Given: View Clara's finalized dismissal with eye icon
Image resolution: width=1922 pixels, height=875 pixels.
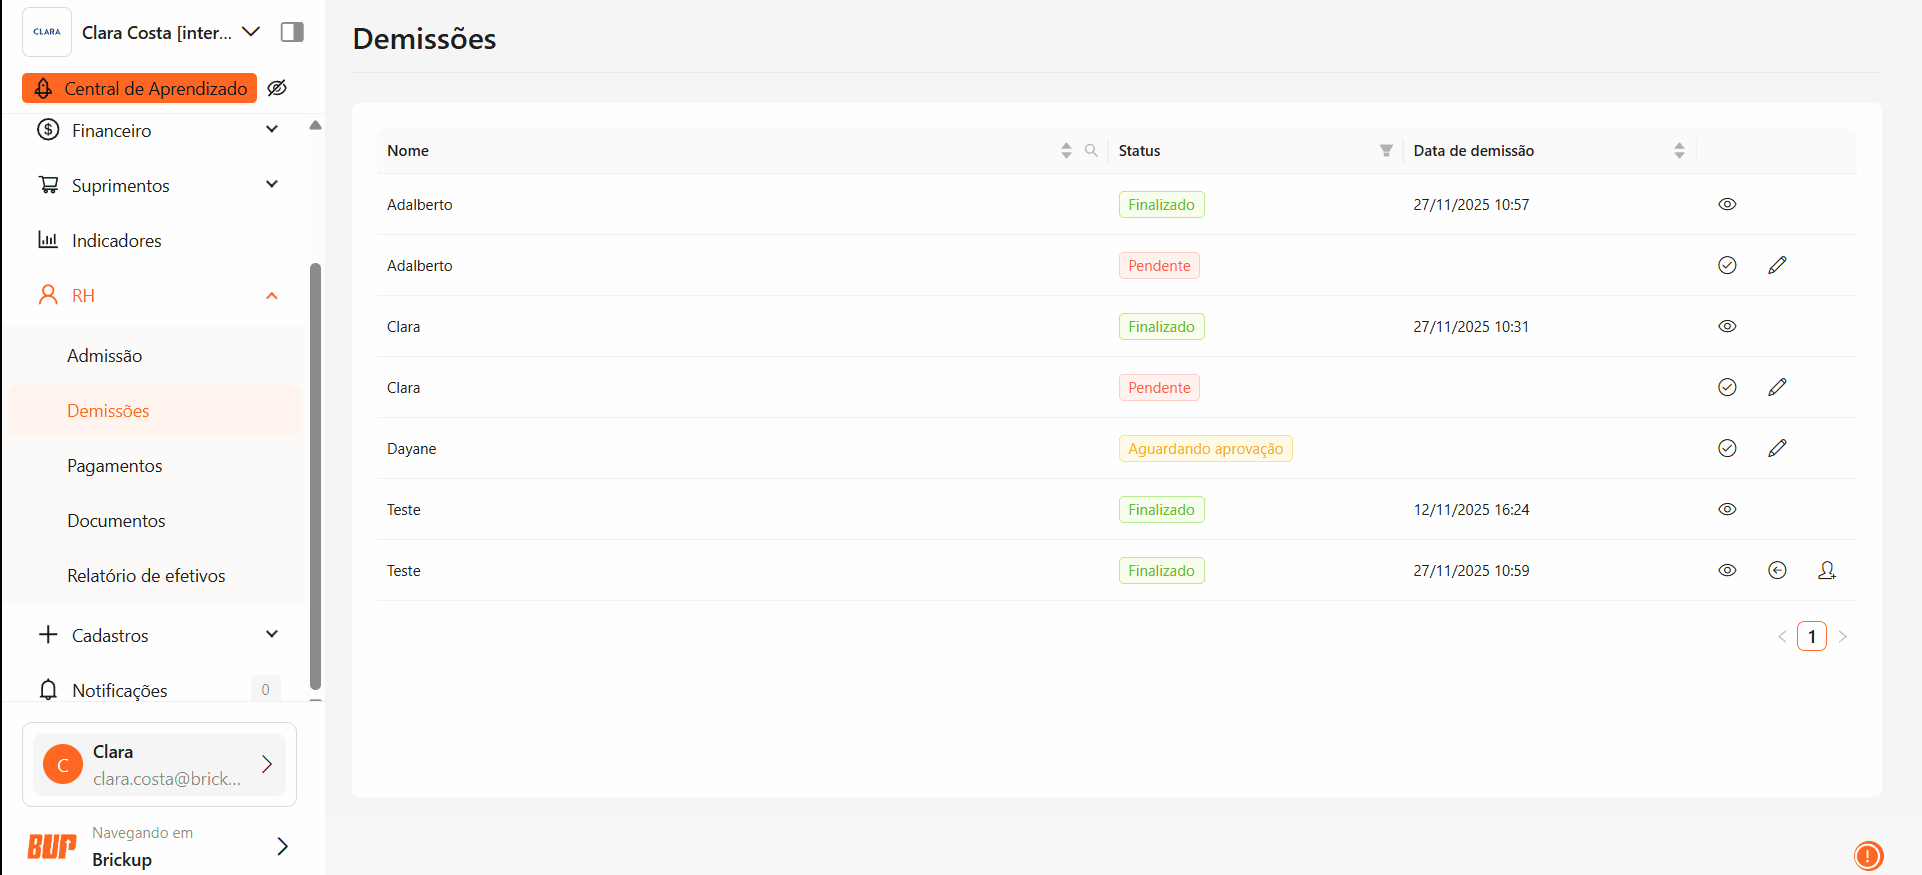Looking at the screenshot, I should pyautogui.click(x=1727, y=326).
